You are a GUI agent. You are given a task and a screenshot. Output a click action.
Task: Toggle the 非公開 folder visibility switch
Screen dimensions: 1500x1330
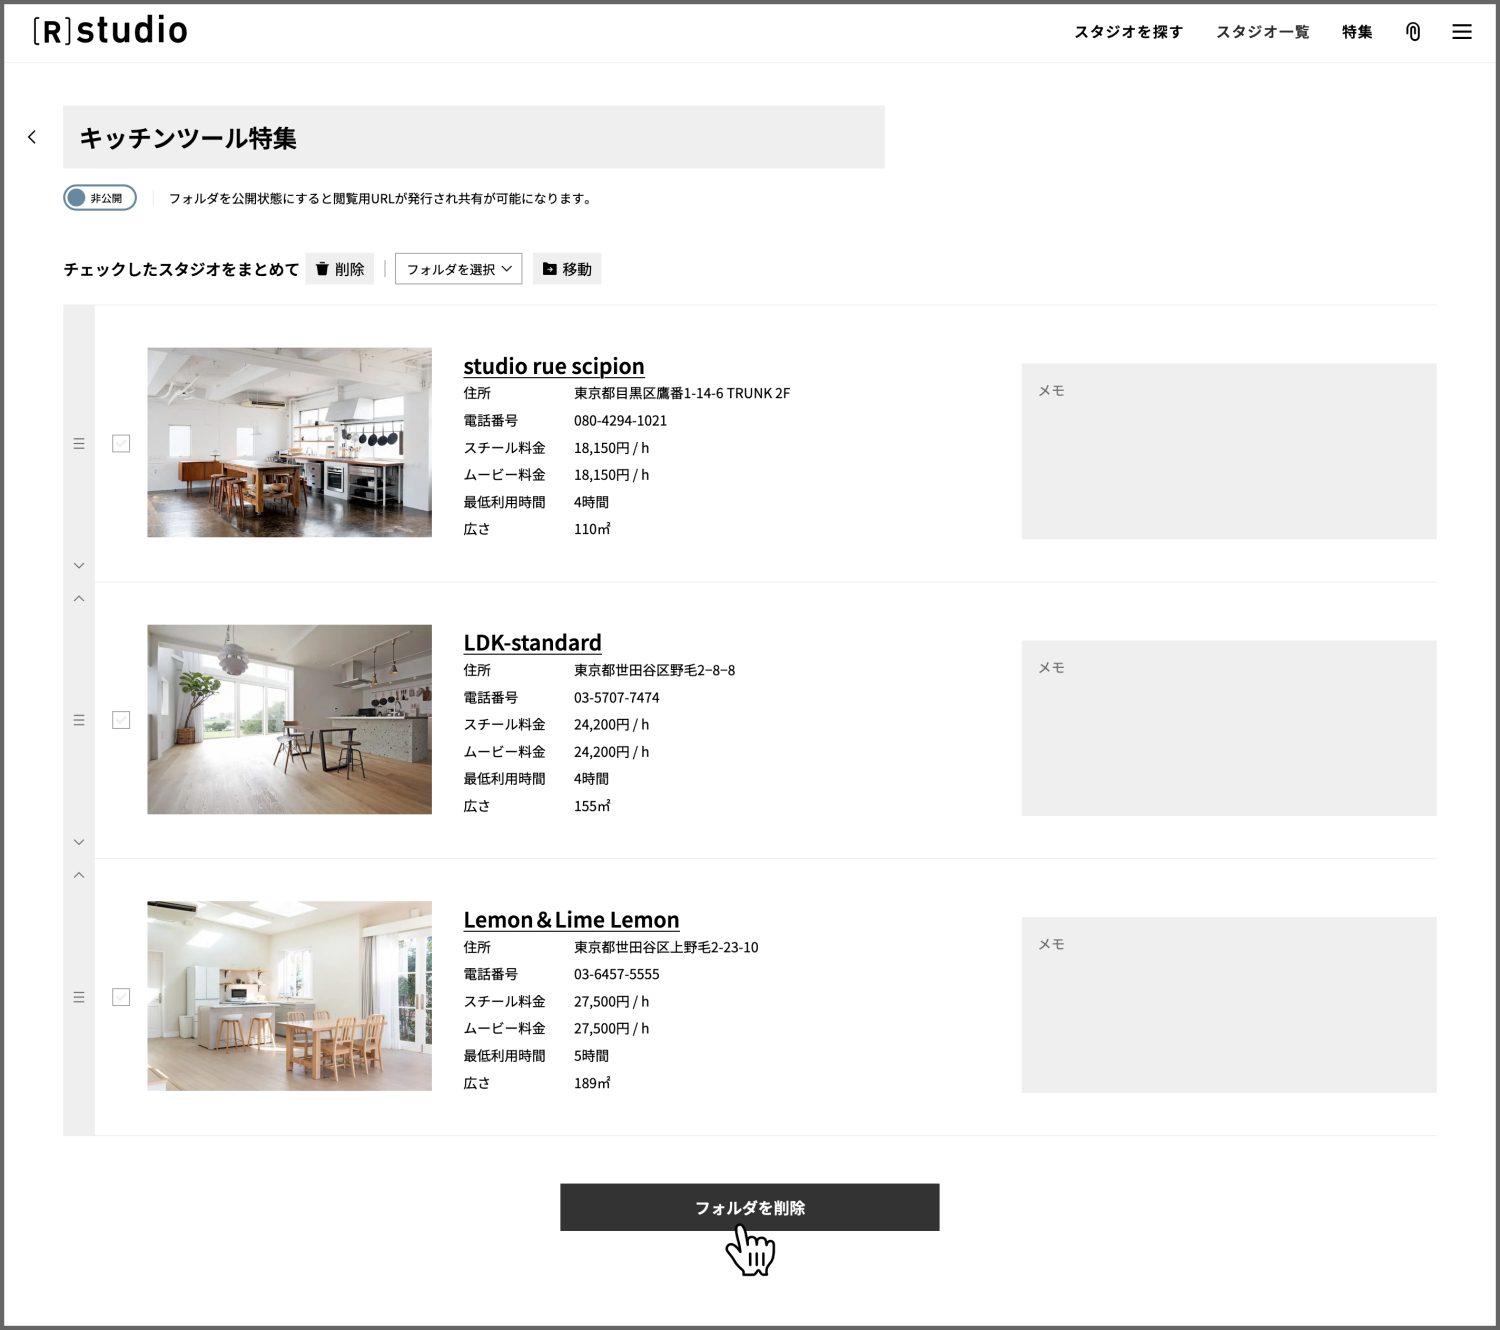100,198
